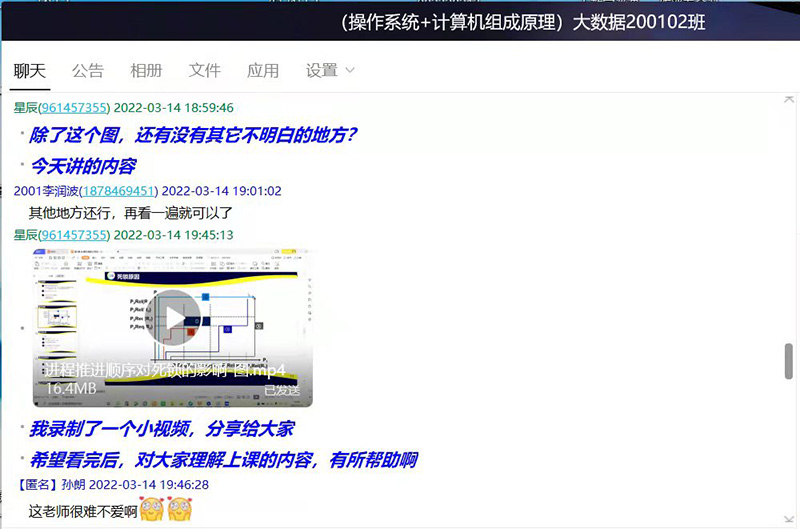Image resolution: width=800 pixels, height=529 pixels.
Task: Click QQ number link 961457355 at 18:59:46
Action: pyautogui.click(x=73, y=108)
